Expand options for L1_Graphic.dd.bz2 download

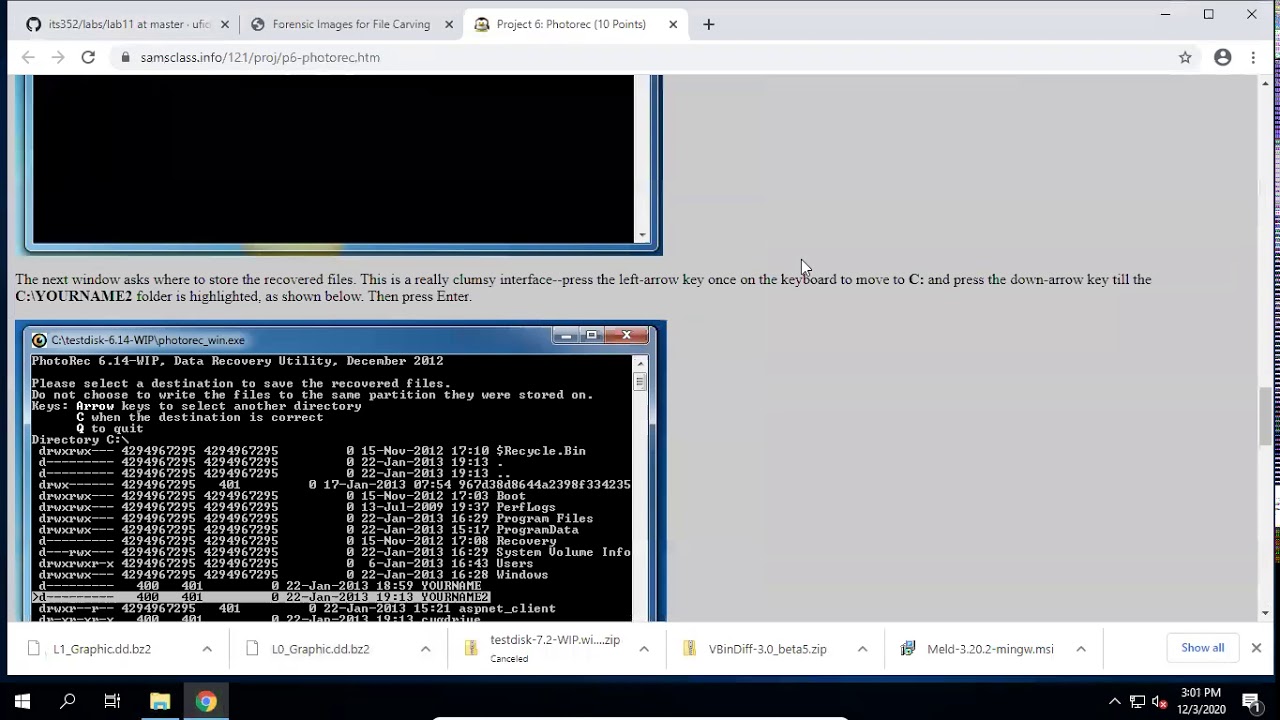tap(207, 649)
